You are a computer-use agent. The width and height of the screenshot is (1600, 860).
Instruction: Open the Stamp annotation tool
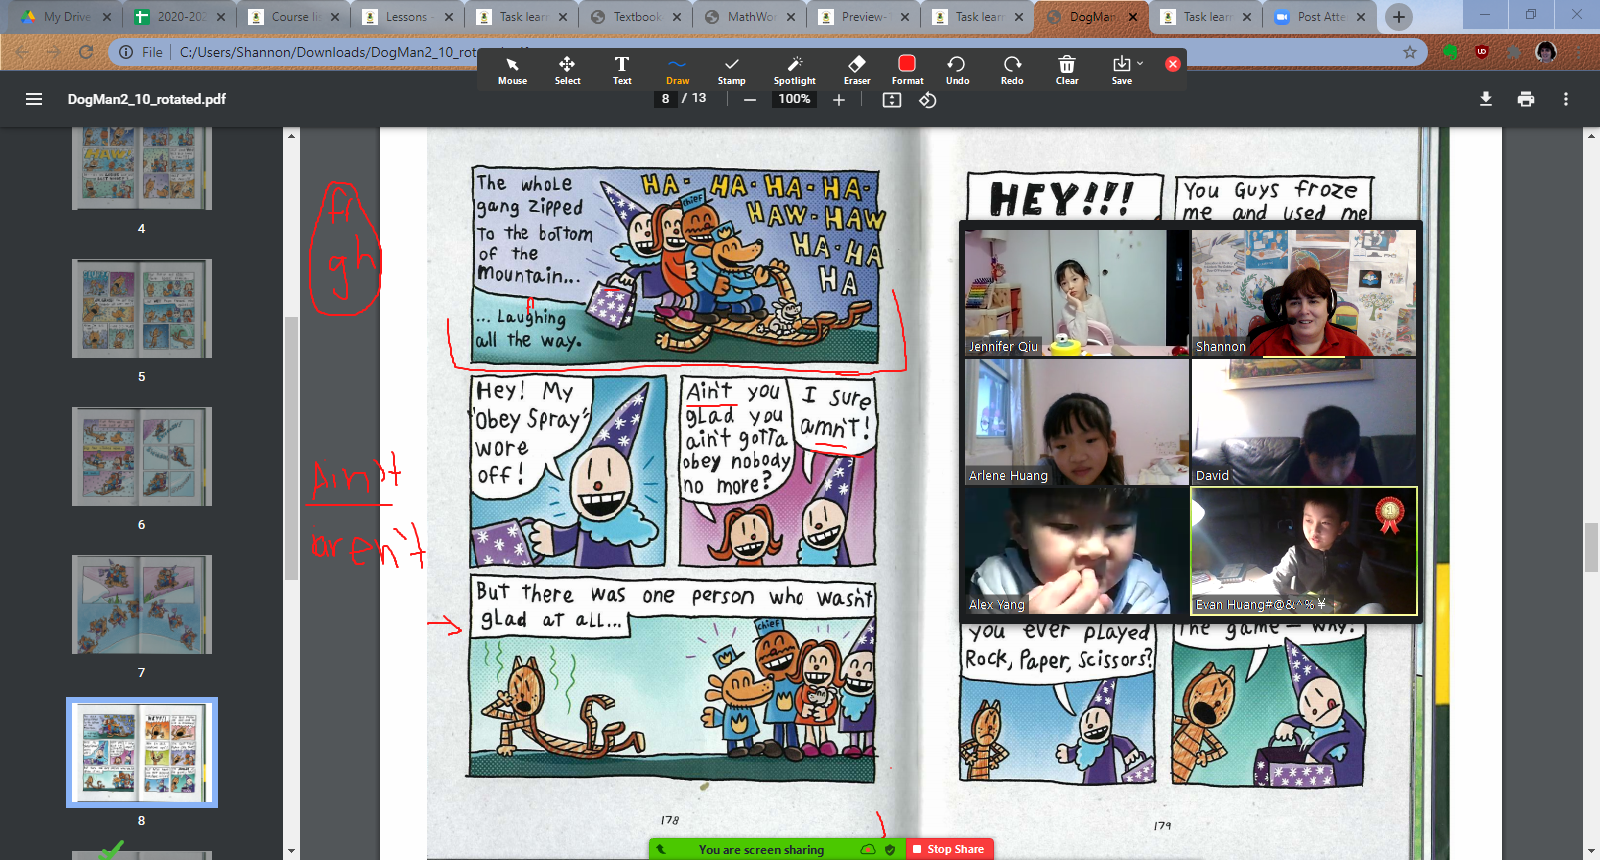731,70
